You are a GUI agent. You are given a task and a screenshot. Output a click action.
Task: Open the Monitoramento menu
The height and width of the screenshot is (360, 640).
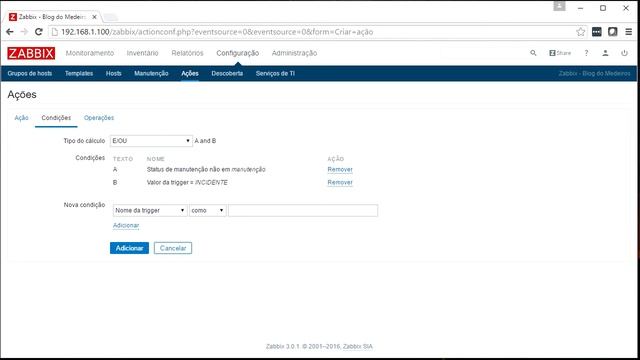pos(90,53)
